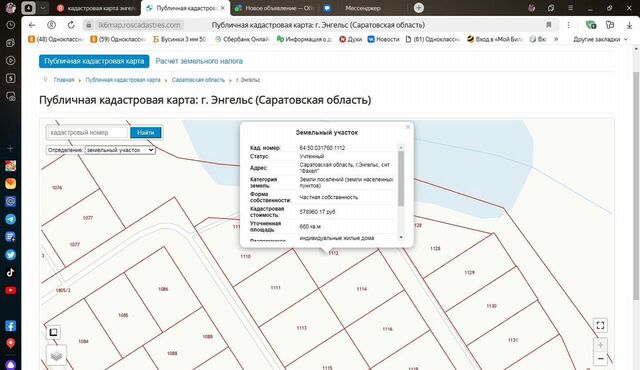Zoom out the cadastral map
640x370 pixels.
tap(600, 359)
